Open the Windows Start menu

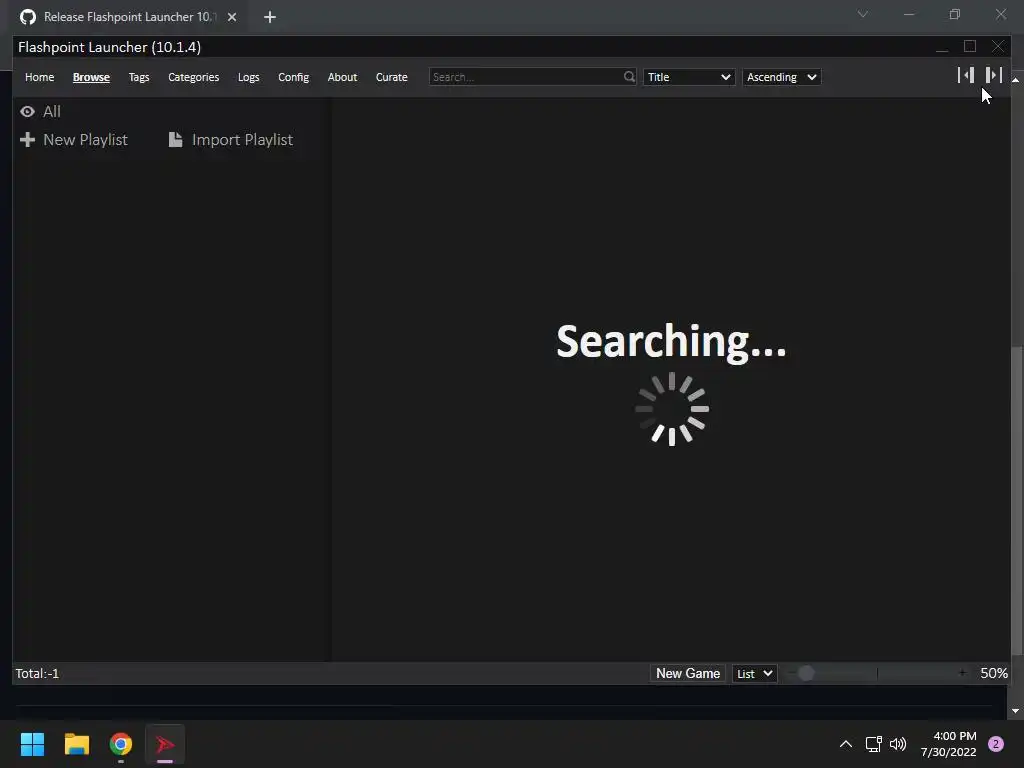coord(32,744)
